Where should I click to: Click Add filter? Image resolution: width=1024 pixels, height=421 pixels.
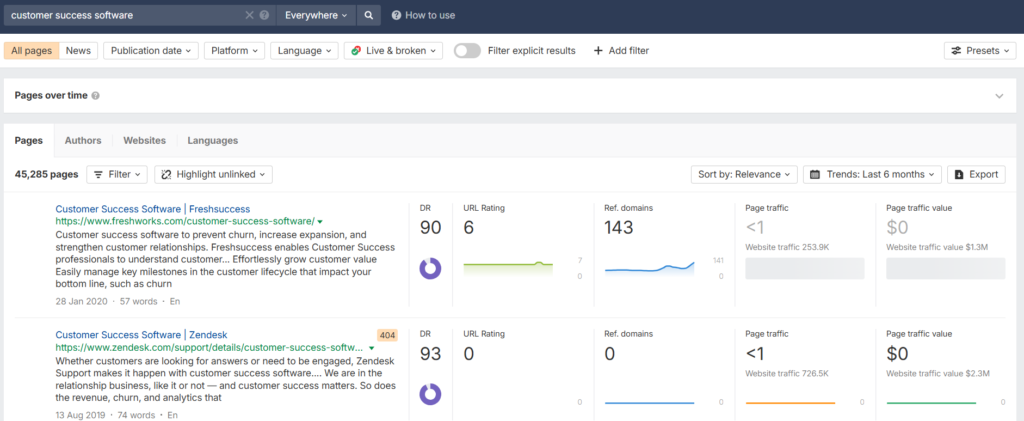click(621, 50)
